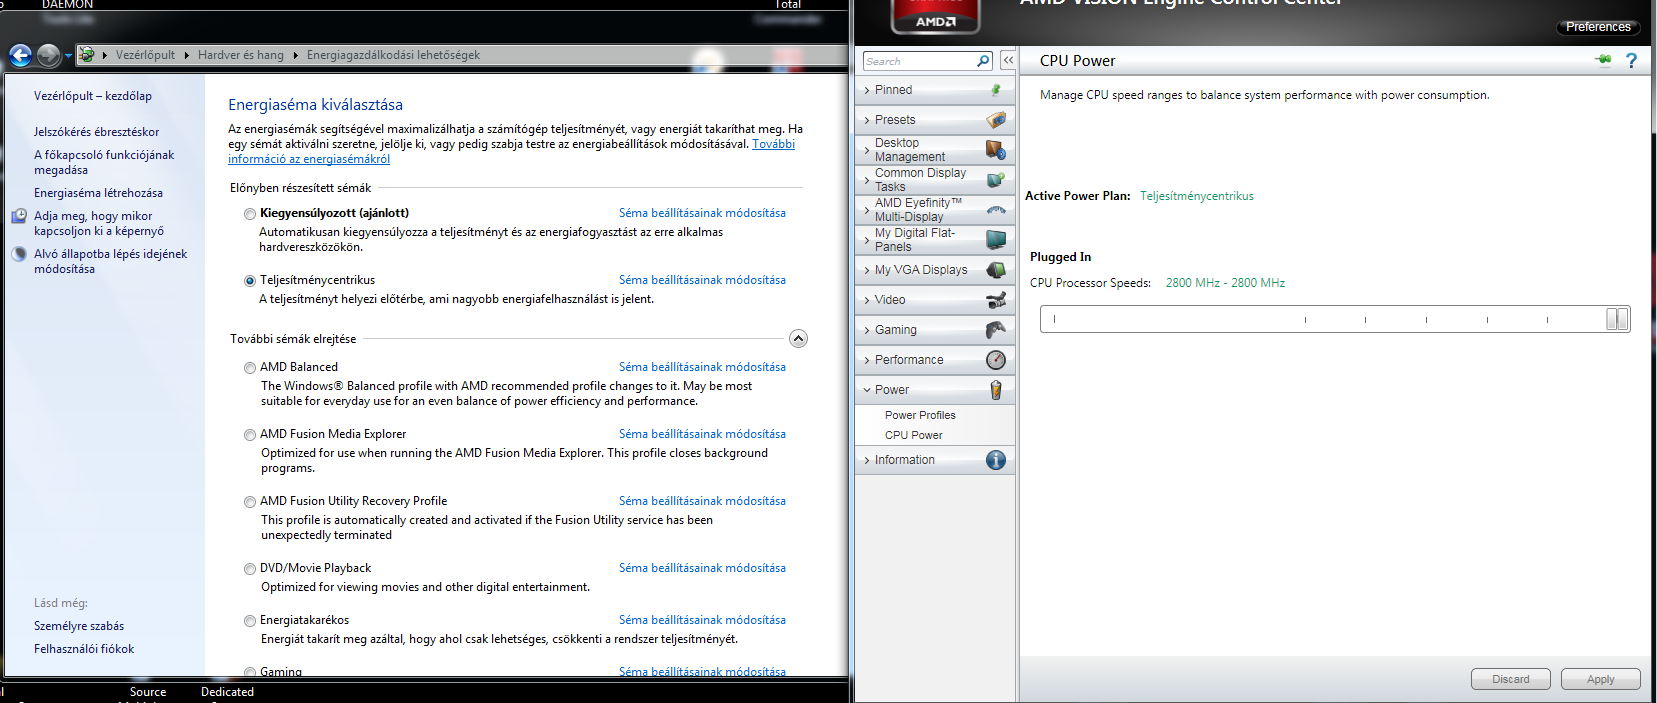Click the Forward arrow in Control Panel
The image size is (1657, 703).
48,55
